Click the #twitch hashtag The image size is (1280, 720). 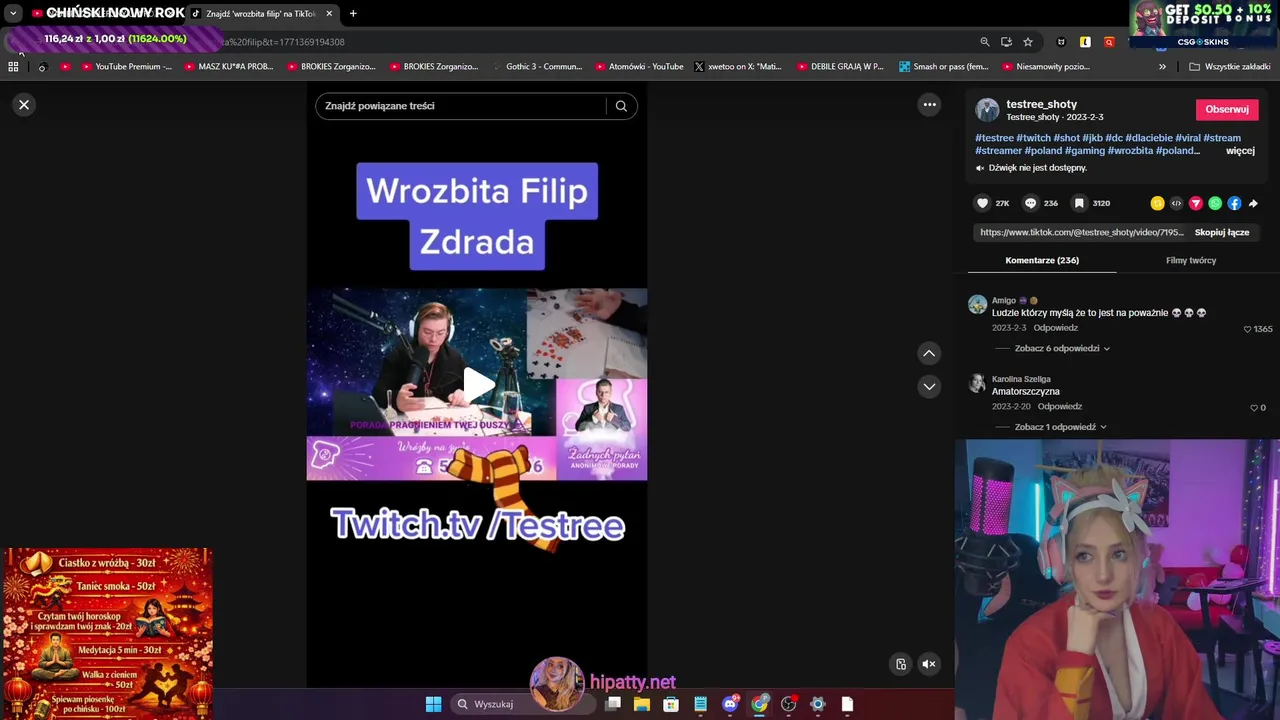(x=1033, y=138)
